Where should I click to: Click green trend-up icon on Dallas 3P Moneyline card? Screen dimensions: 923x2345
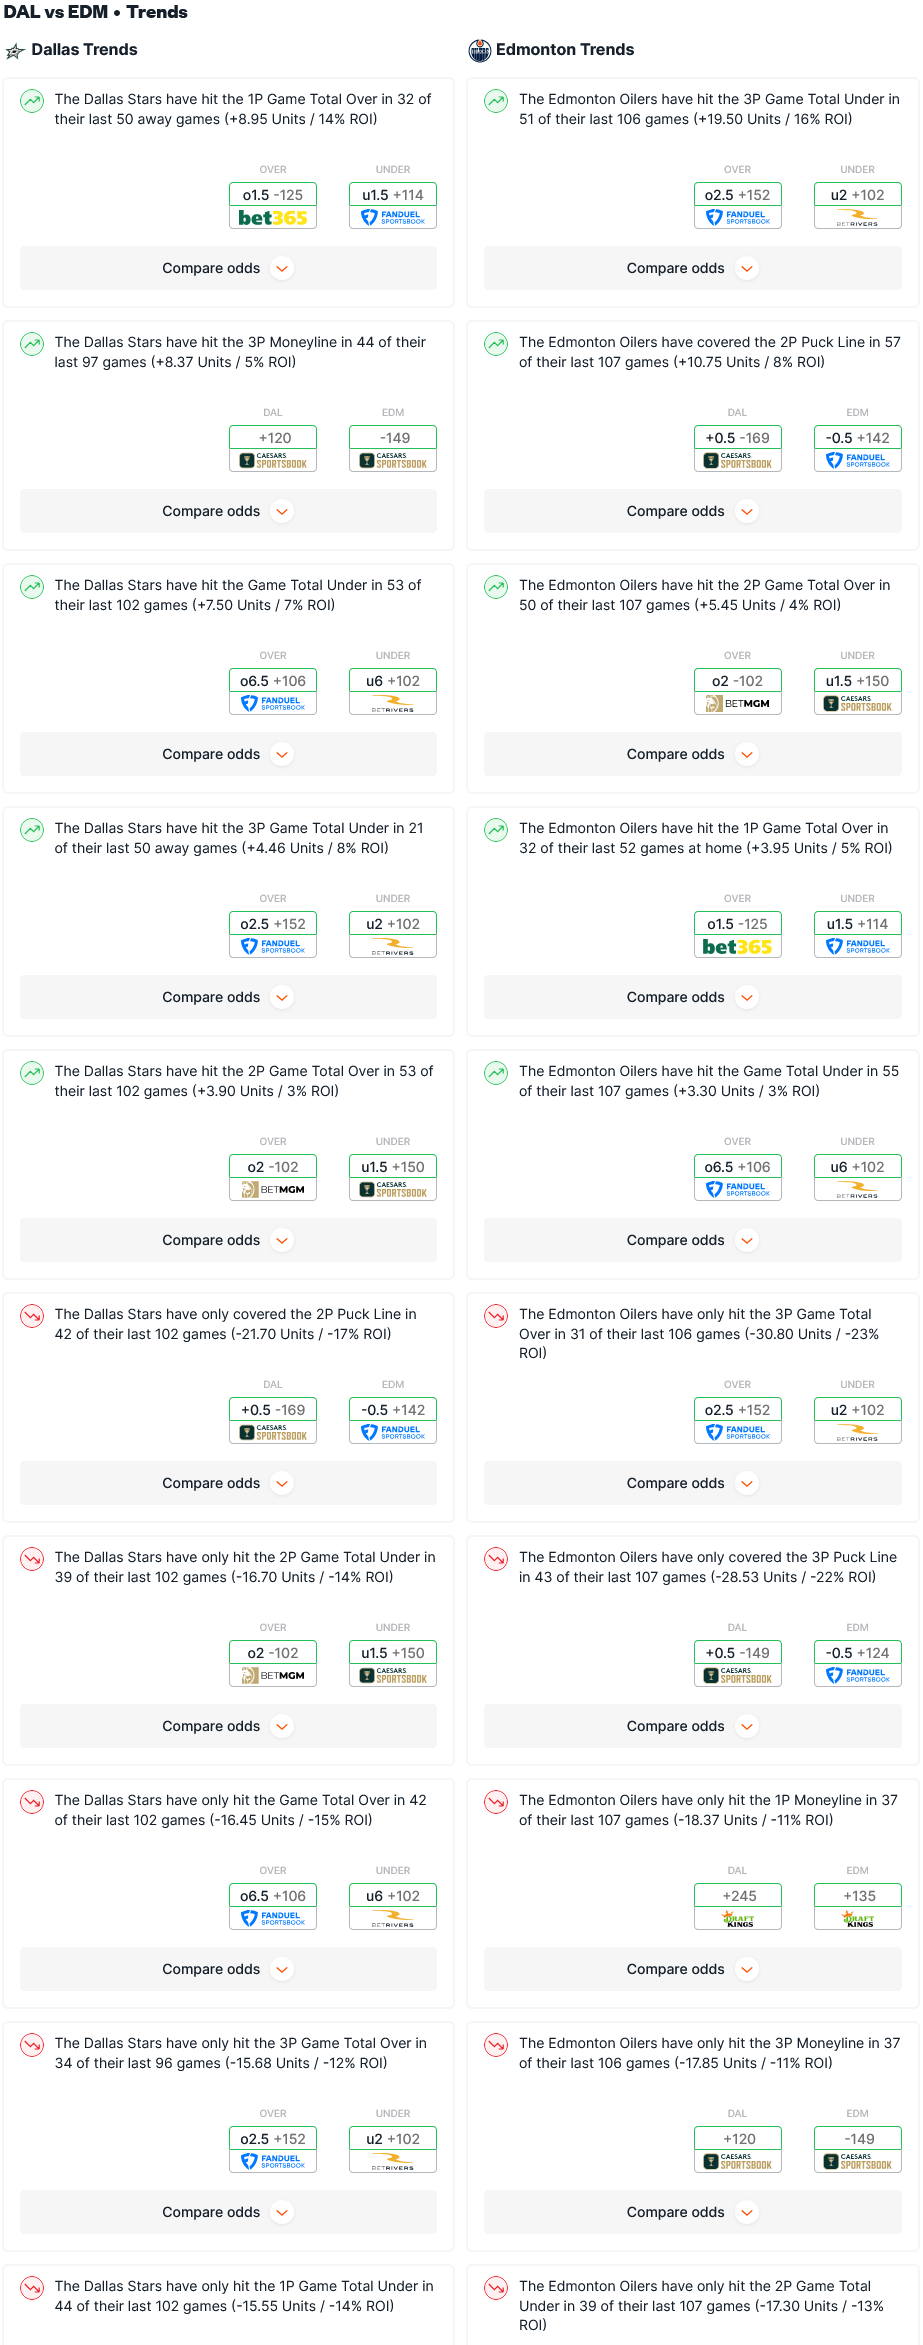(x=32, y=344)
